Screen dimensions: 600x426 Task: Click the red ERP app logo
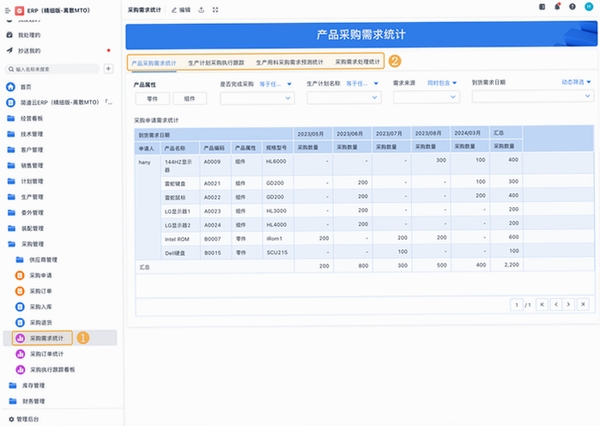click(19, 10)
